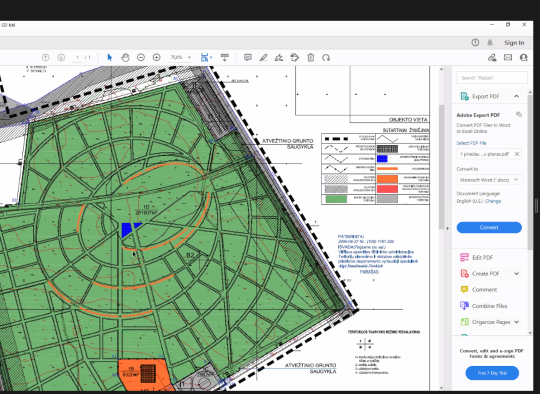Expand the Organize Pages options
This screenshot has width=540, height=394.
(x=516, y=322)
